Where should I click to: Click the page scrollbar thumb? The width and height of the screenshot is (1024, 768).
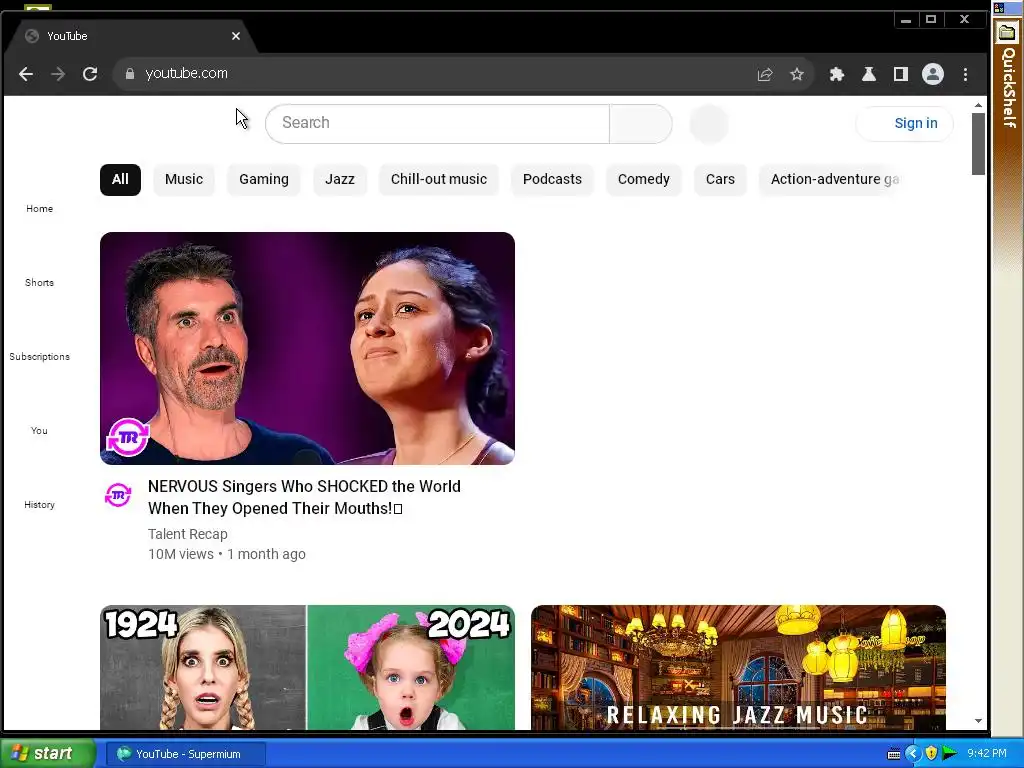pos(978,144)
